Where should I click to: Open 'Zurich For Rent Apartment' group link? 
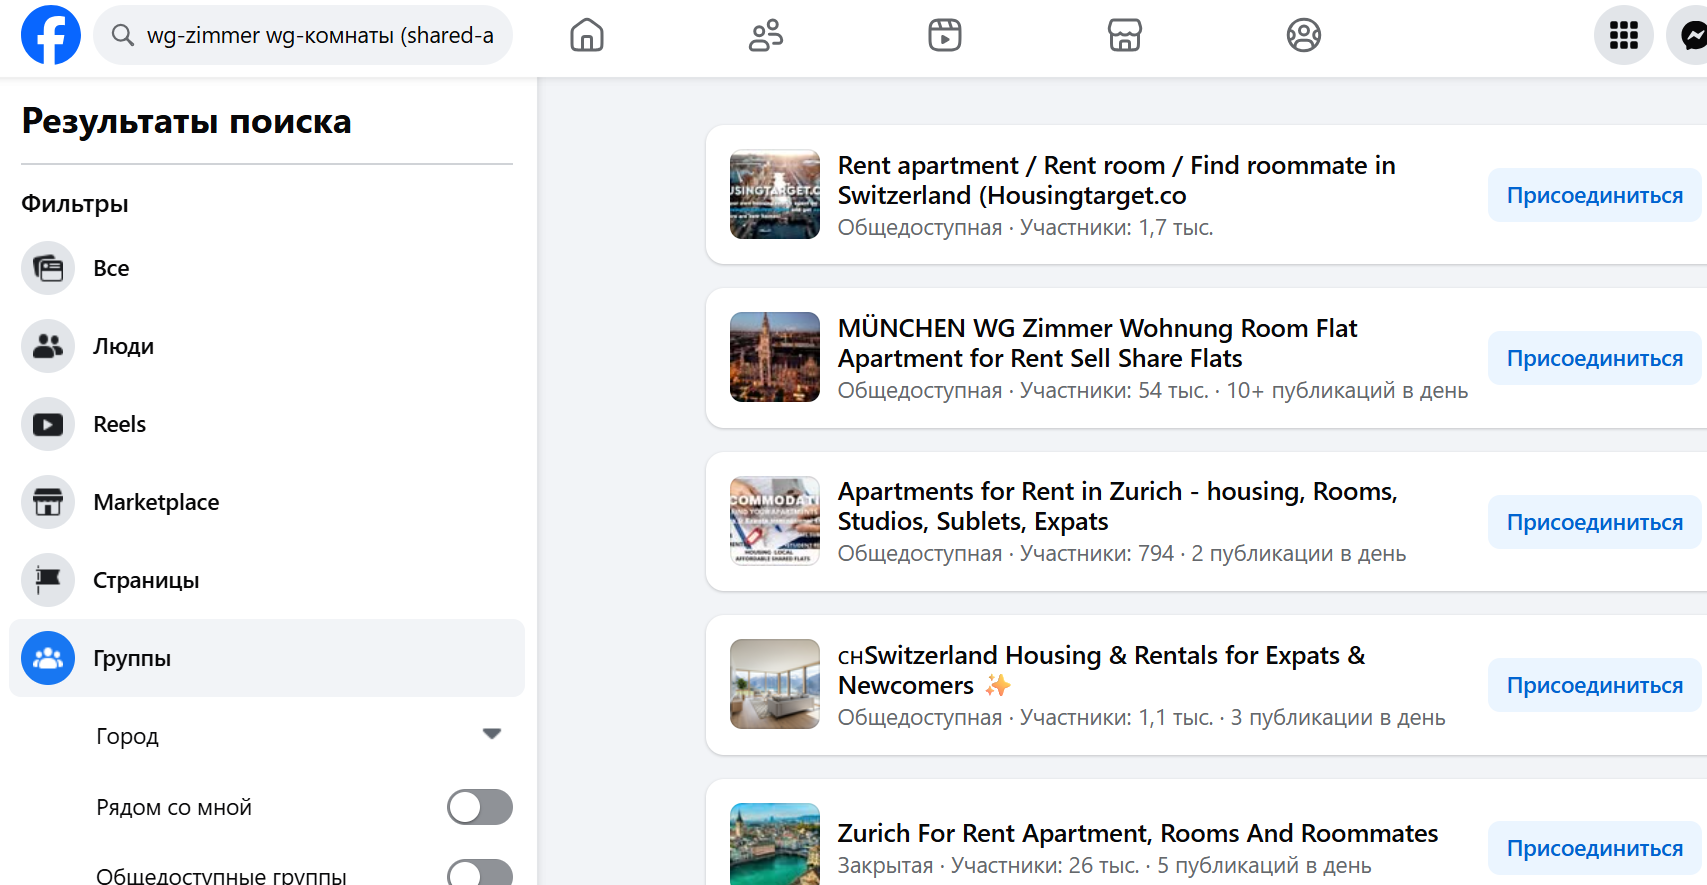click(1137, 833)
